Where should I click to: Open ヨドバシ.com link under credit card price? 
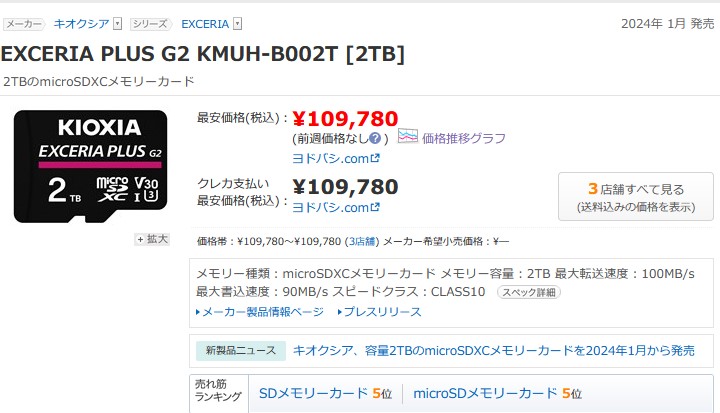click(336, 208)
